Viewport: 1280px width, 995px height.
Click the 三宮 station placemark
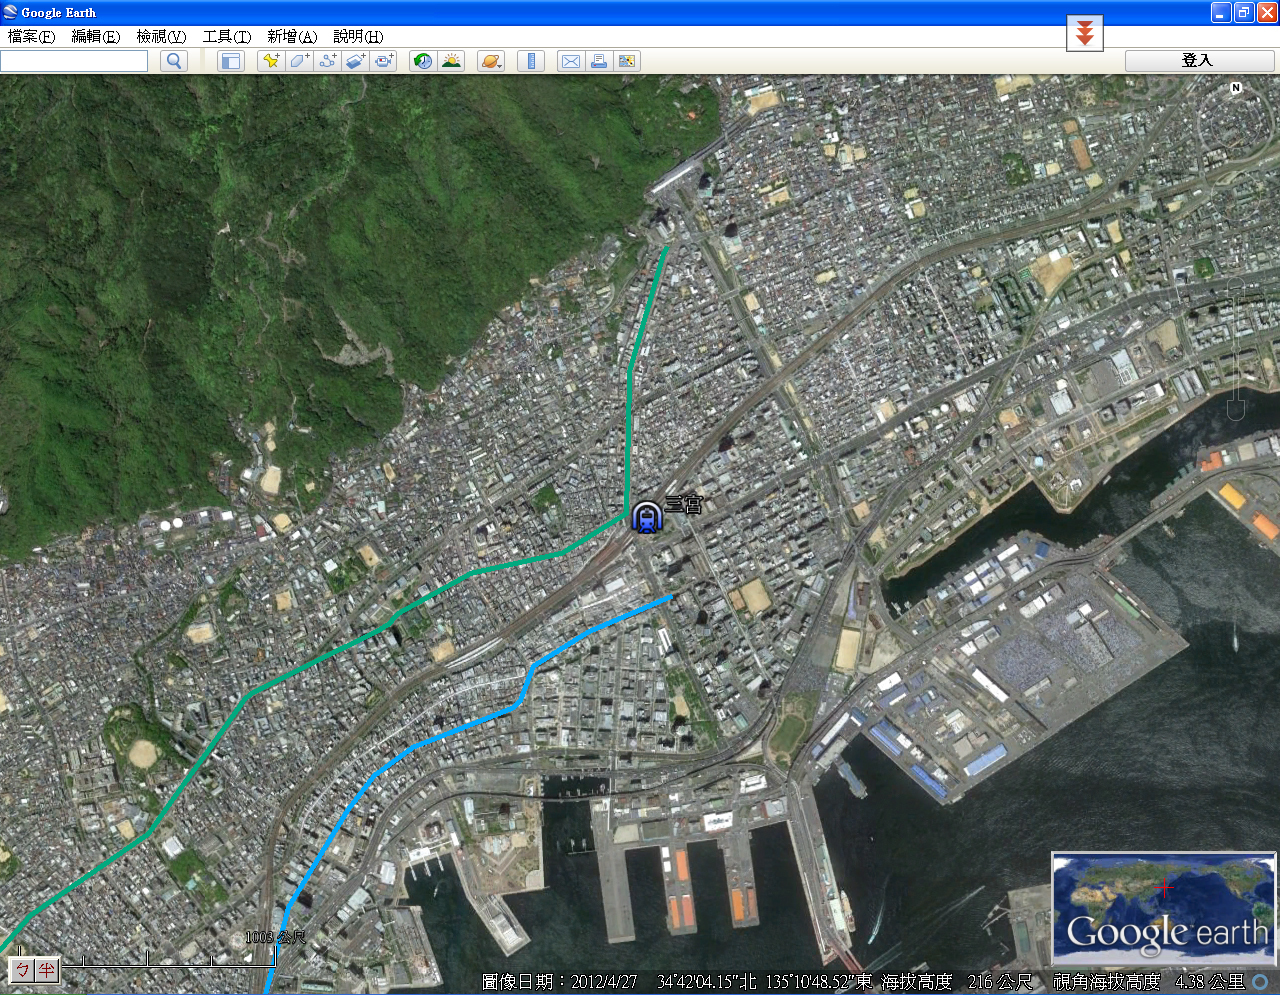647,517
